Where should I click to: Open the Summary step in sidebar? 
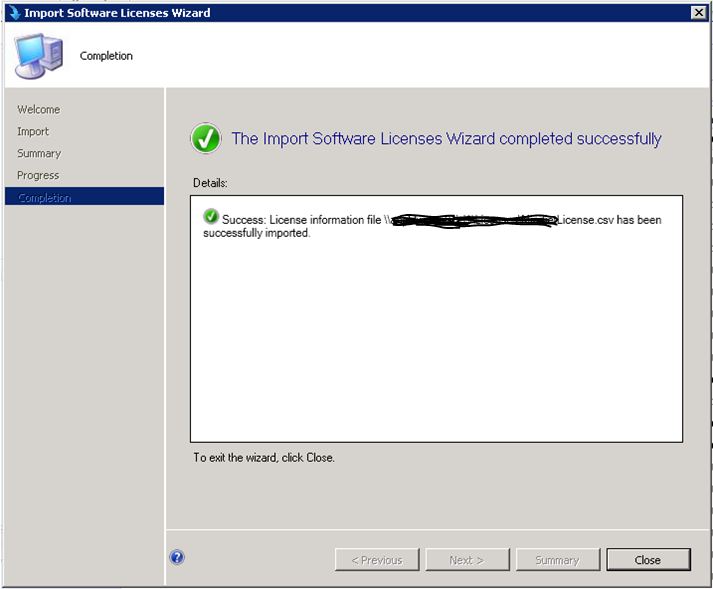pos(39,153)
